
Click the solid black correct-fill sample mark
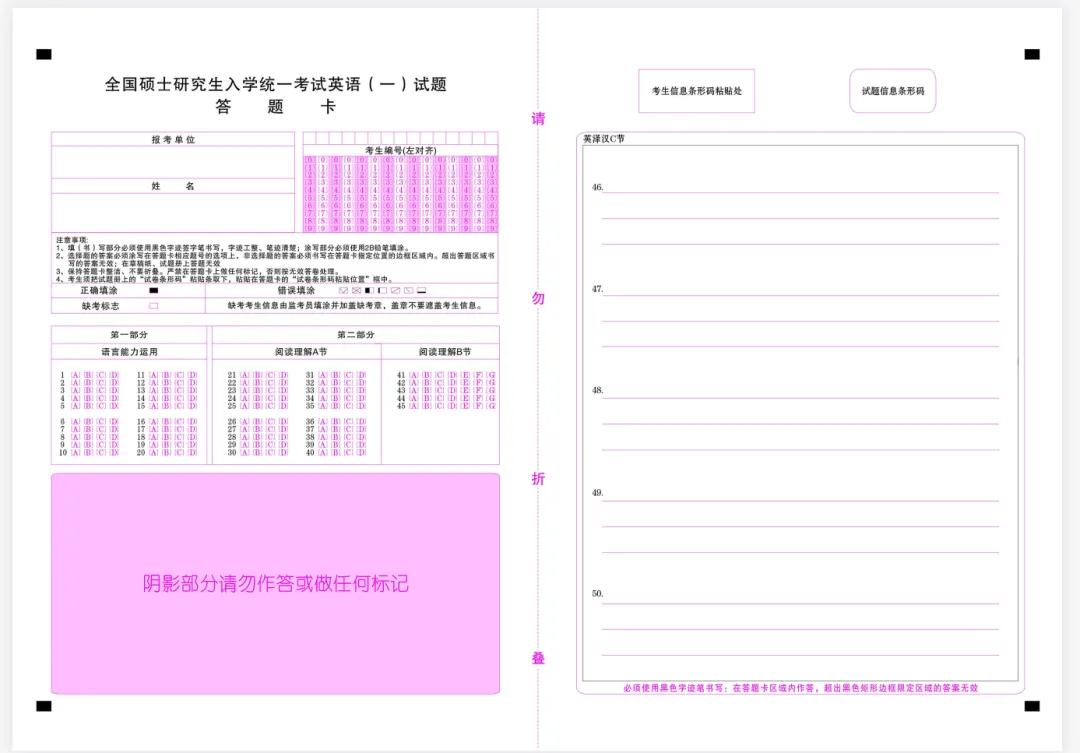pos(154,291)
